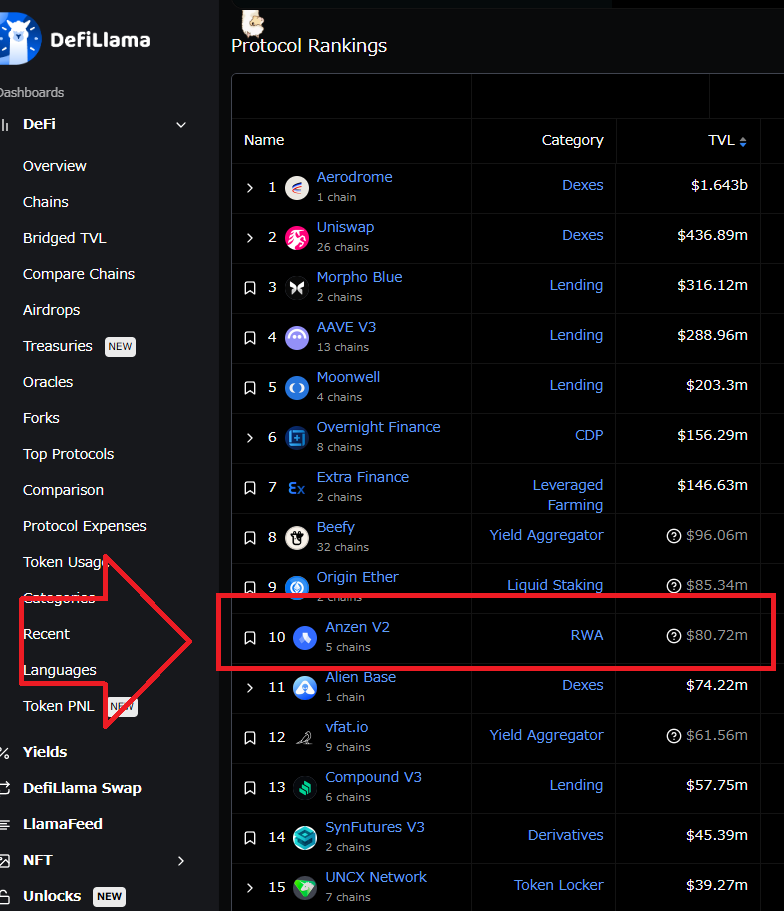Open the Leveraged Farming category link
The image size is (784, 911).
[568, 495]
